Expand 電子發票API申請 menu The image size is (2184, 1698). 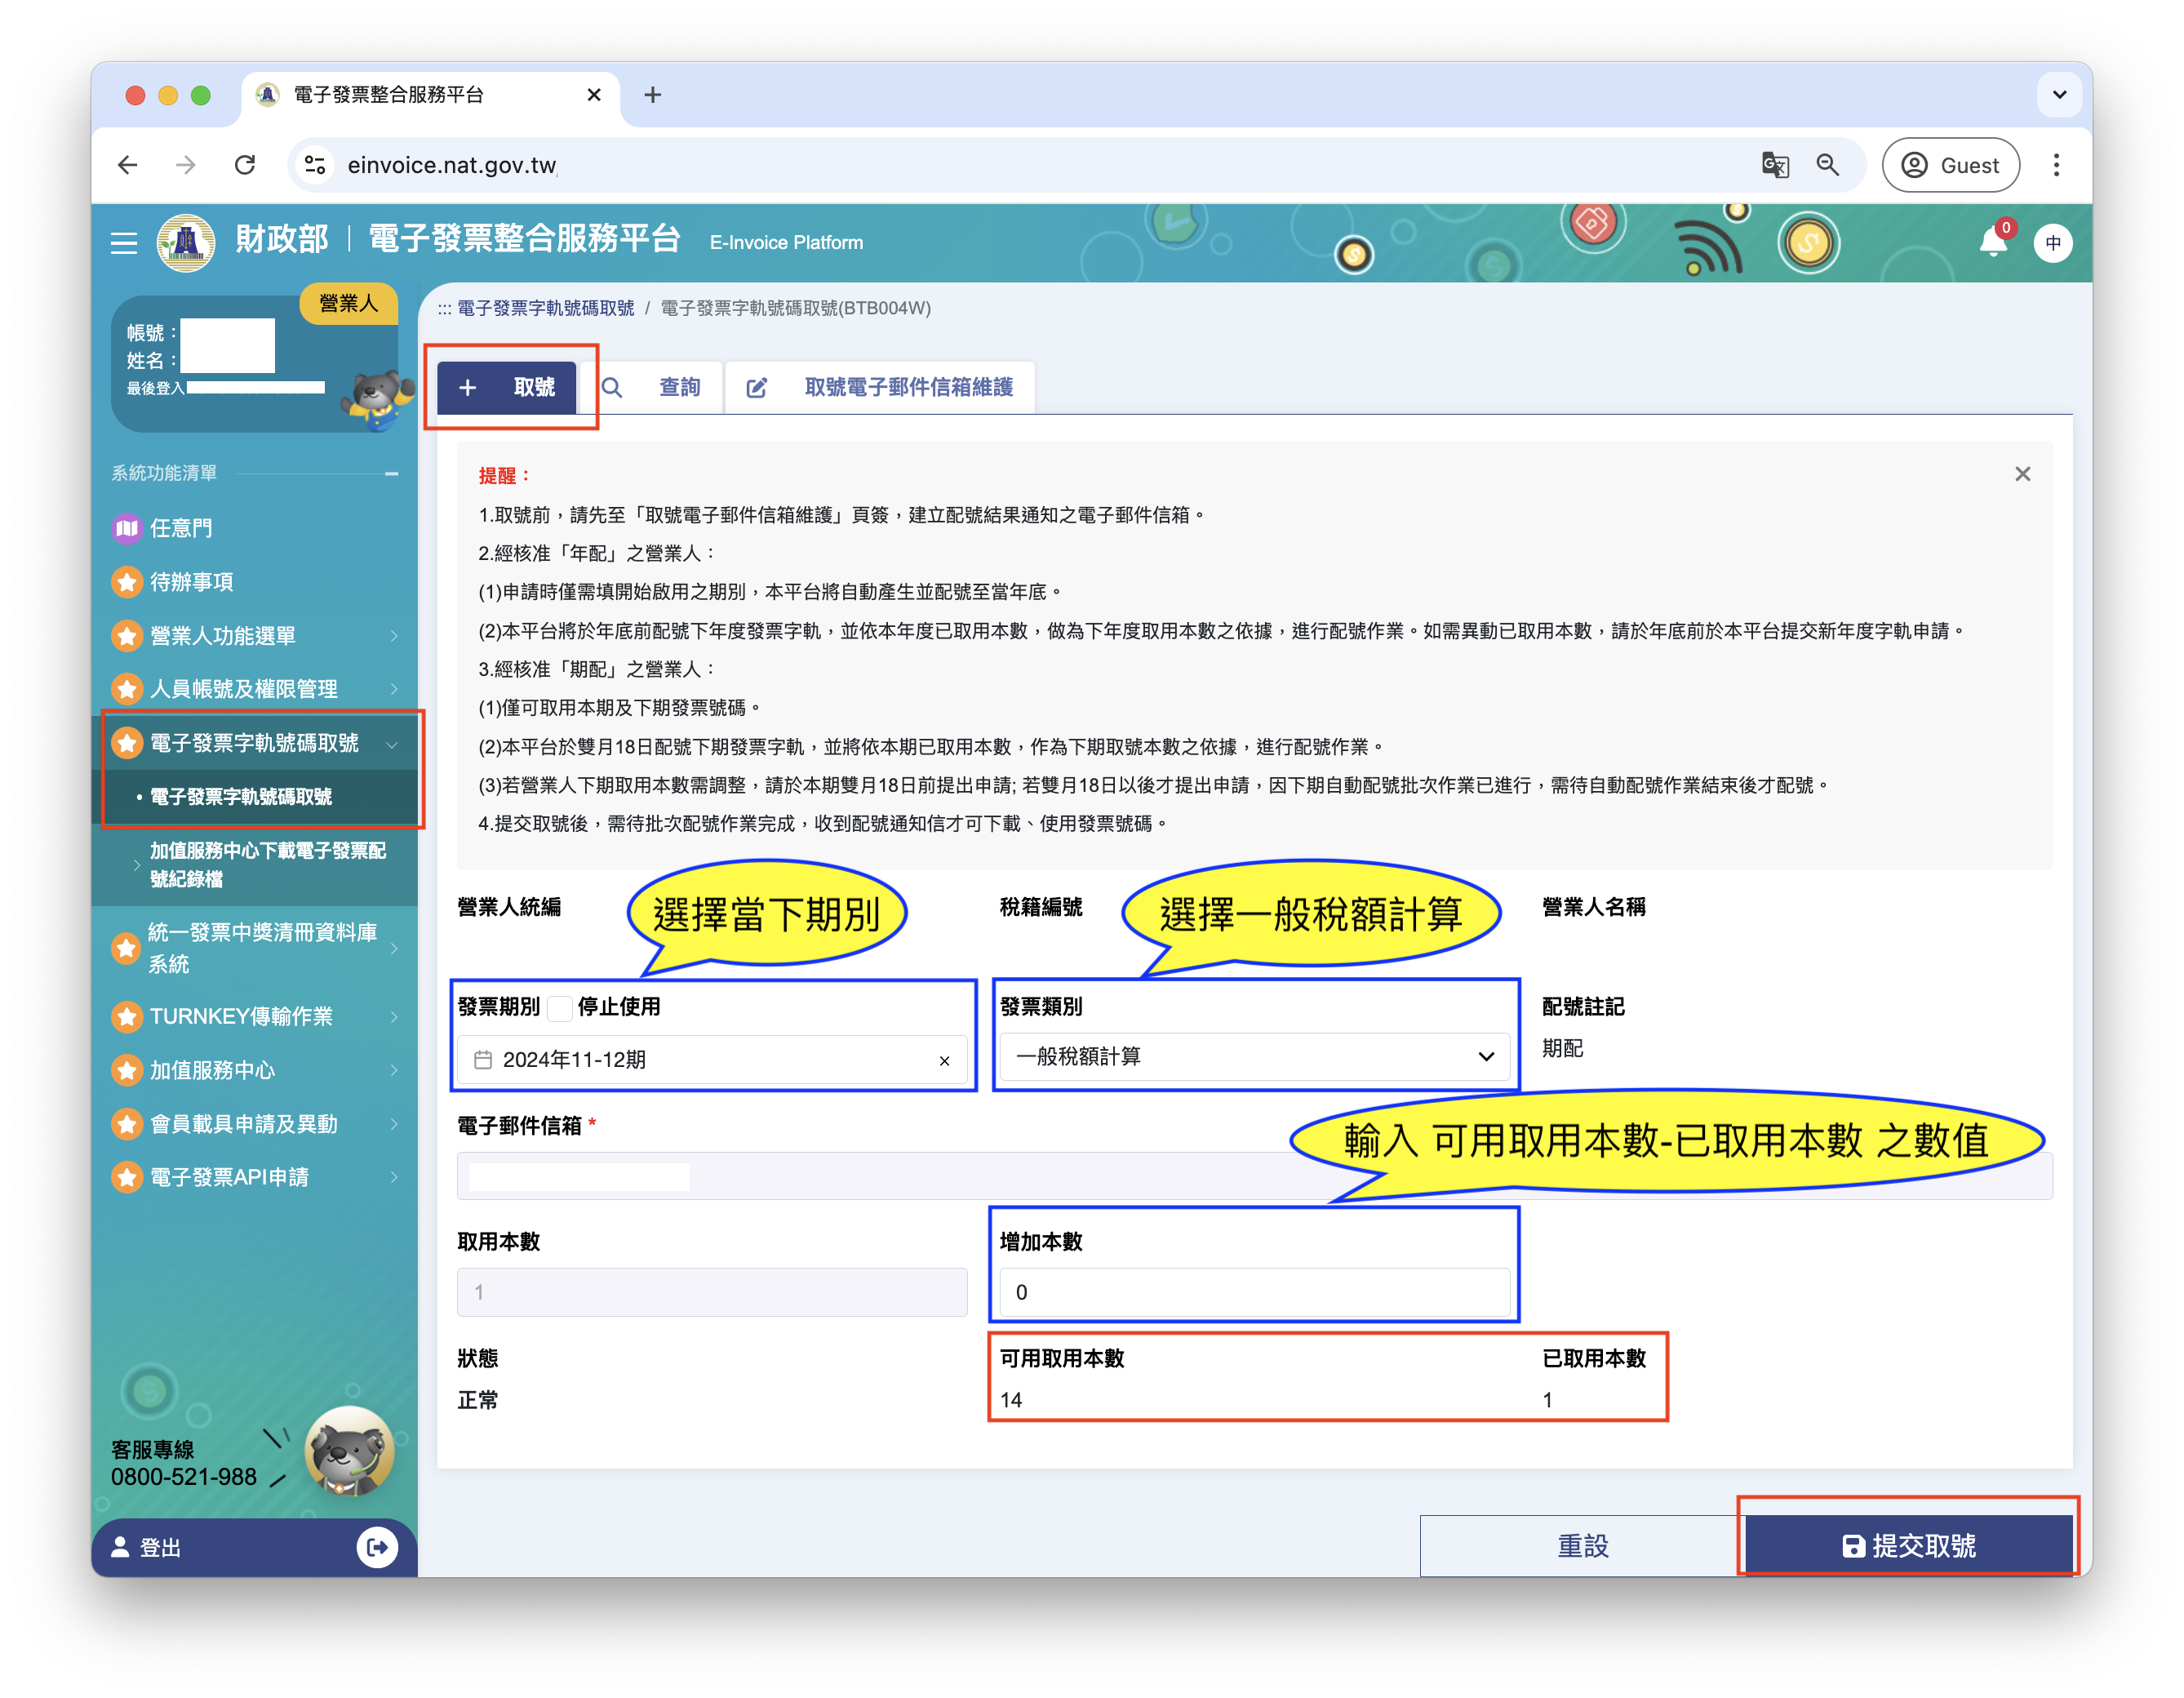(255, 1177)
